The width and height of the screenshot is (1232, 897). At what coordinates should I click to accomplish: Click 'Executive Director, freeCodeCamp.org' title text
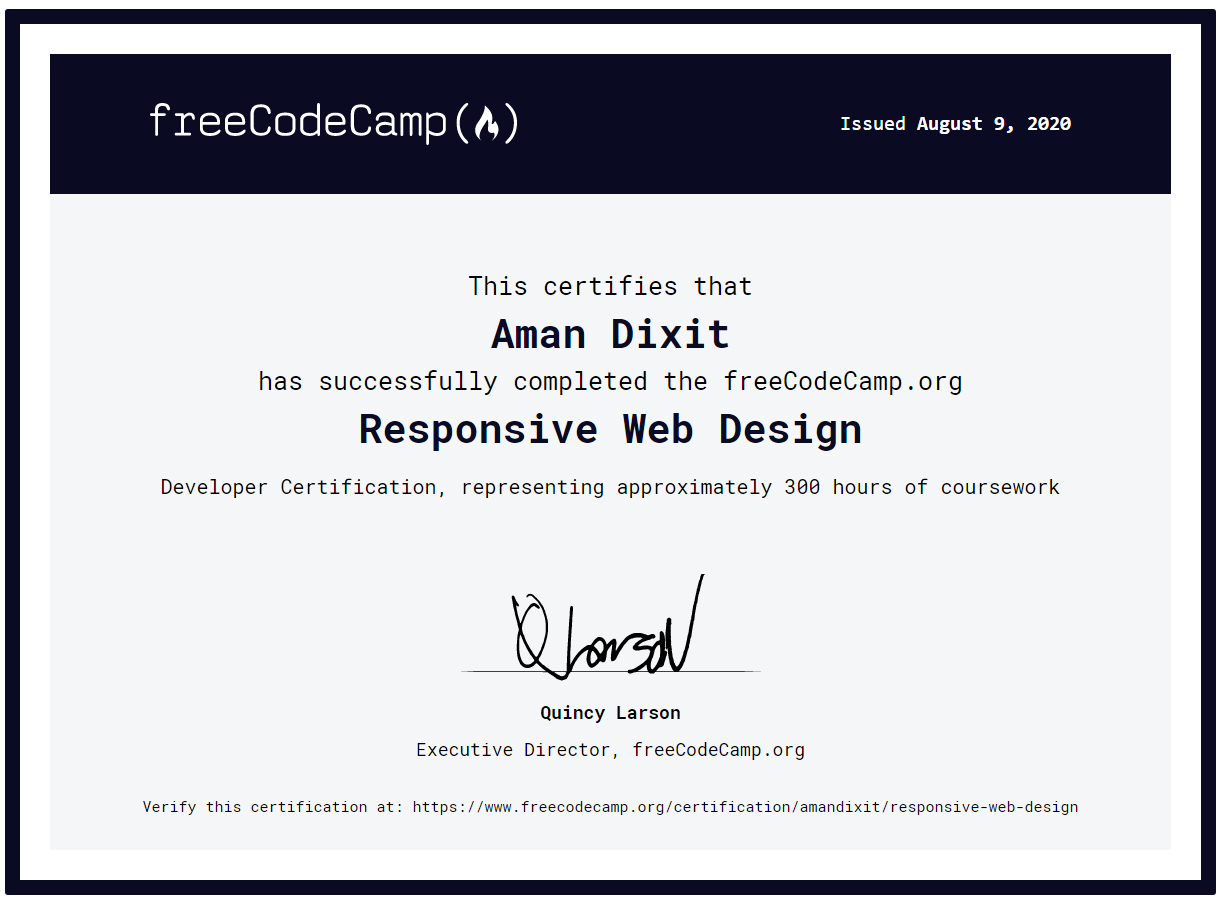(x=610, y=749)
